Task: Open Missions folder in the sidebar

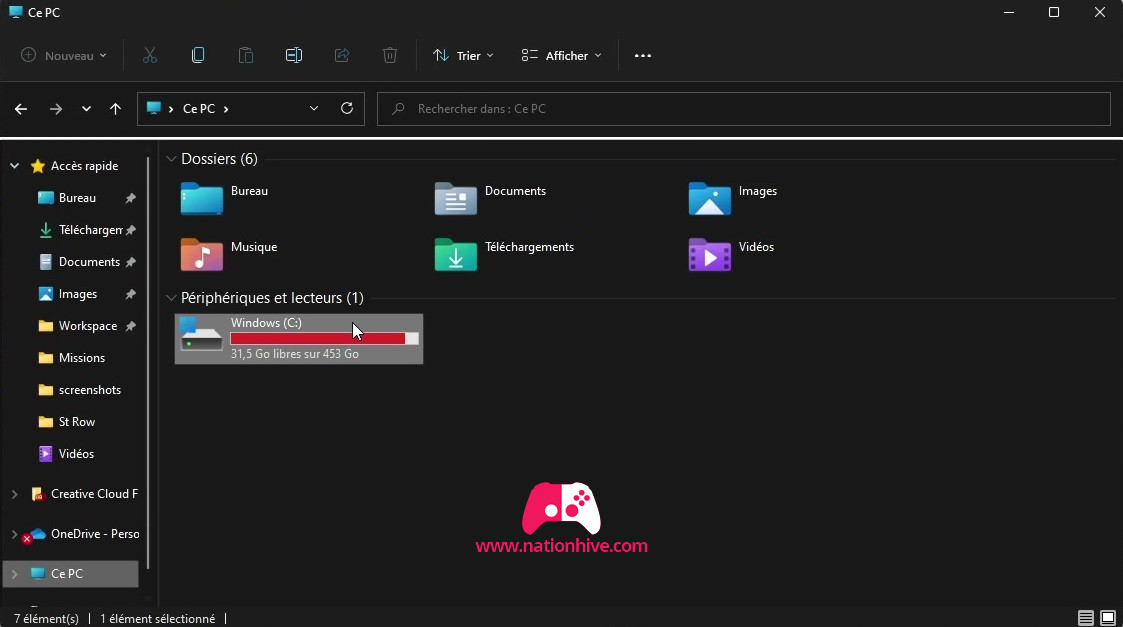Action: pos(82,358)
